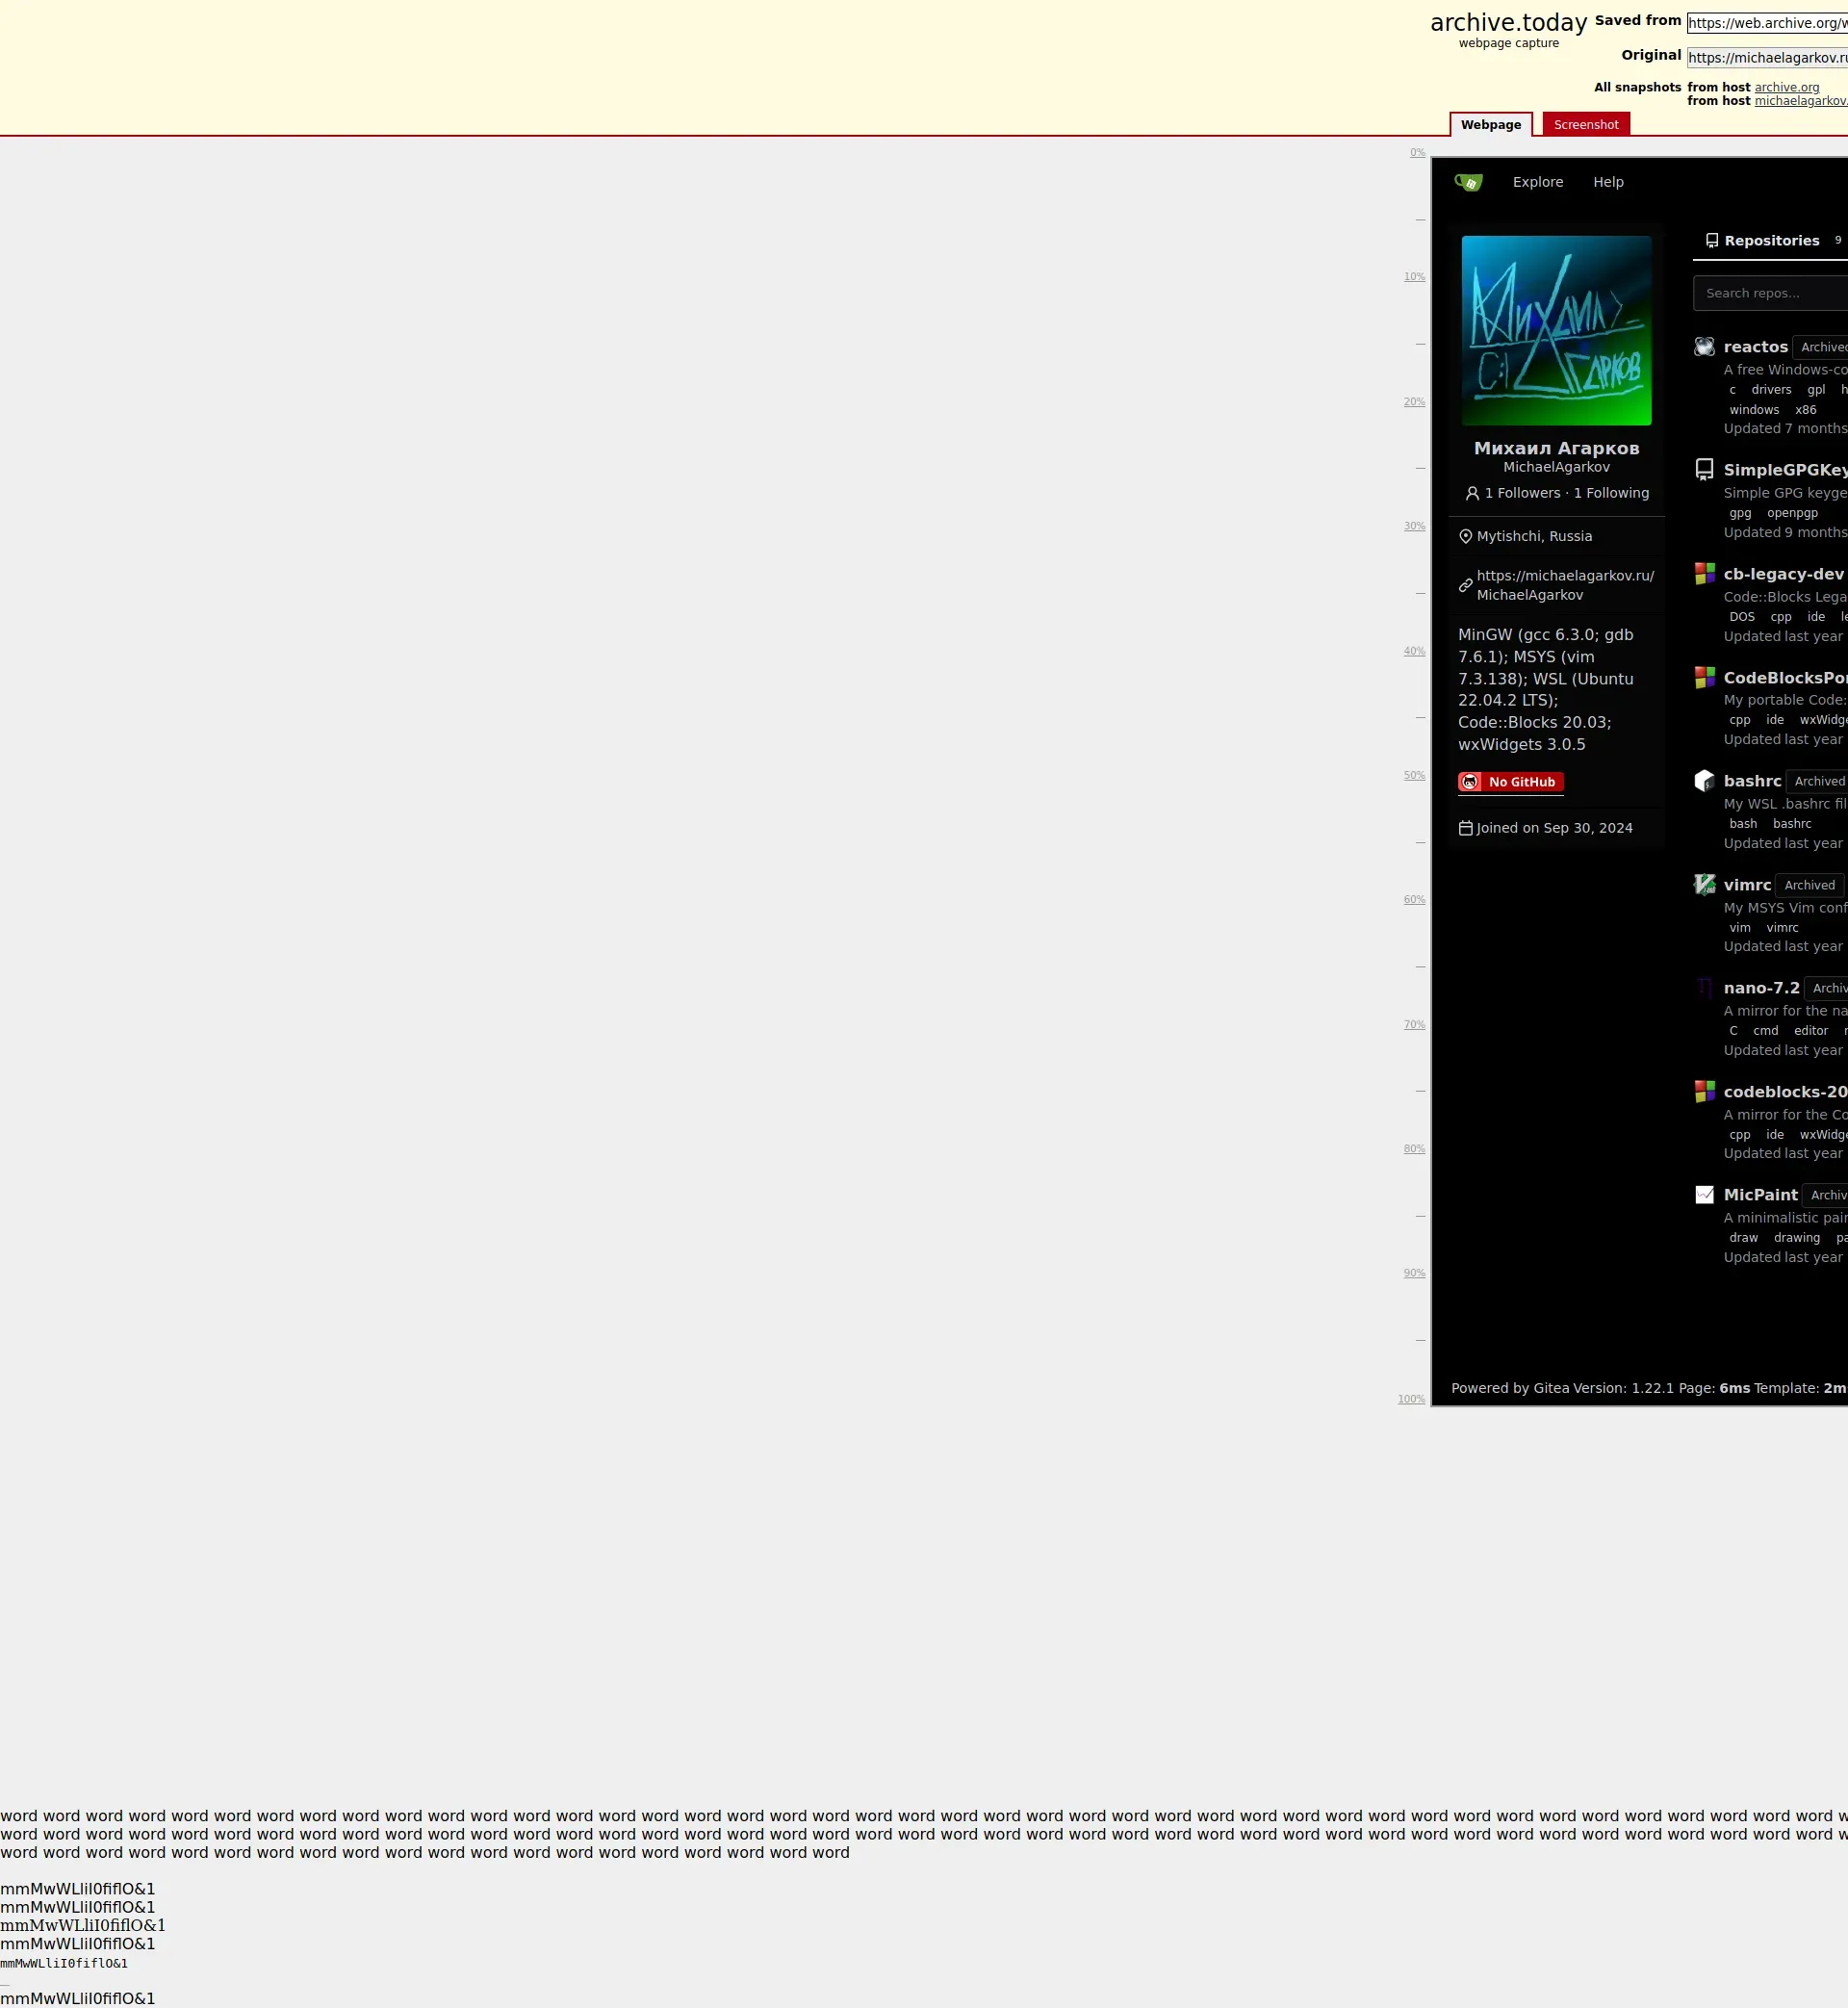Click the Михаил Агарков profile avatar image
Viewport: 1848px width, 2008px height.
coord(1556,331)
